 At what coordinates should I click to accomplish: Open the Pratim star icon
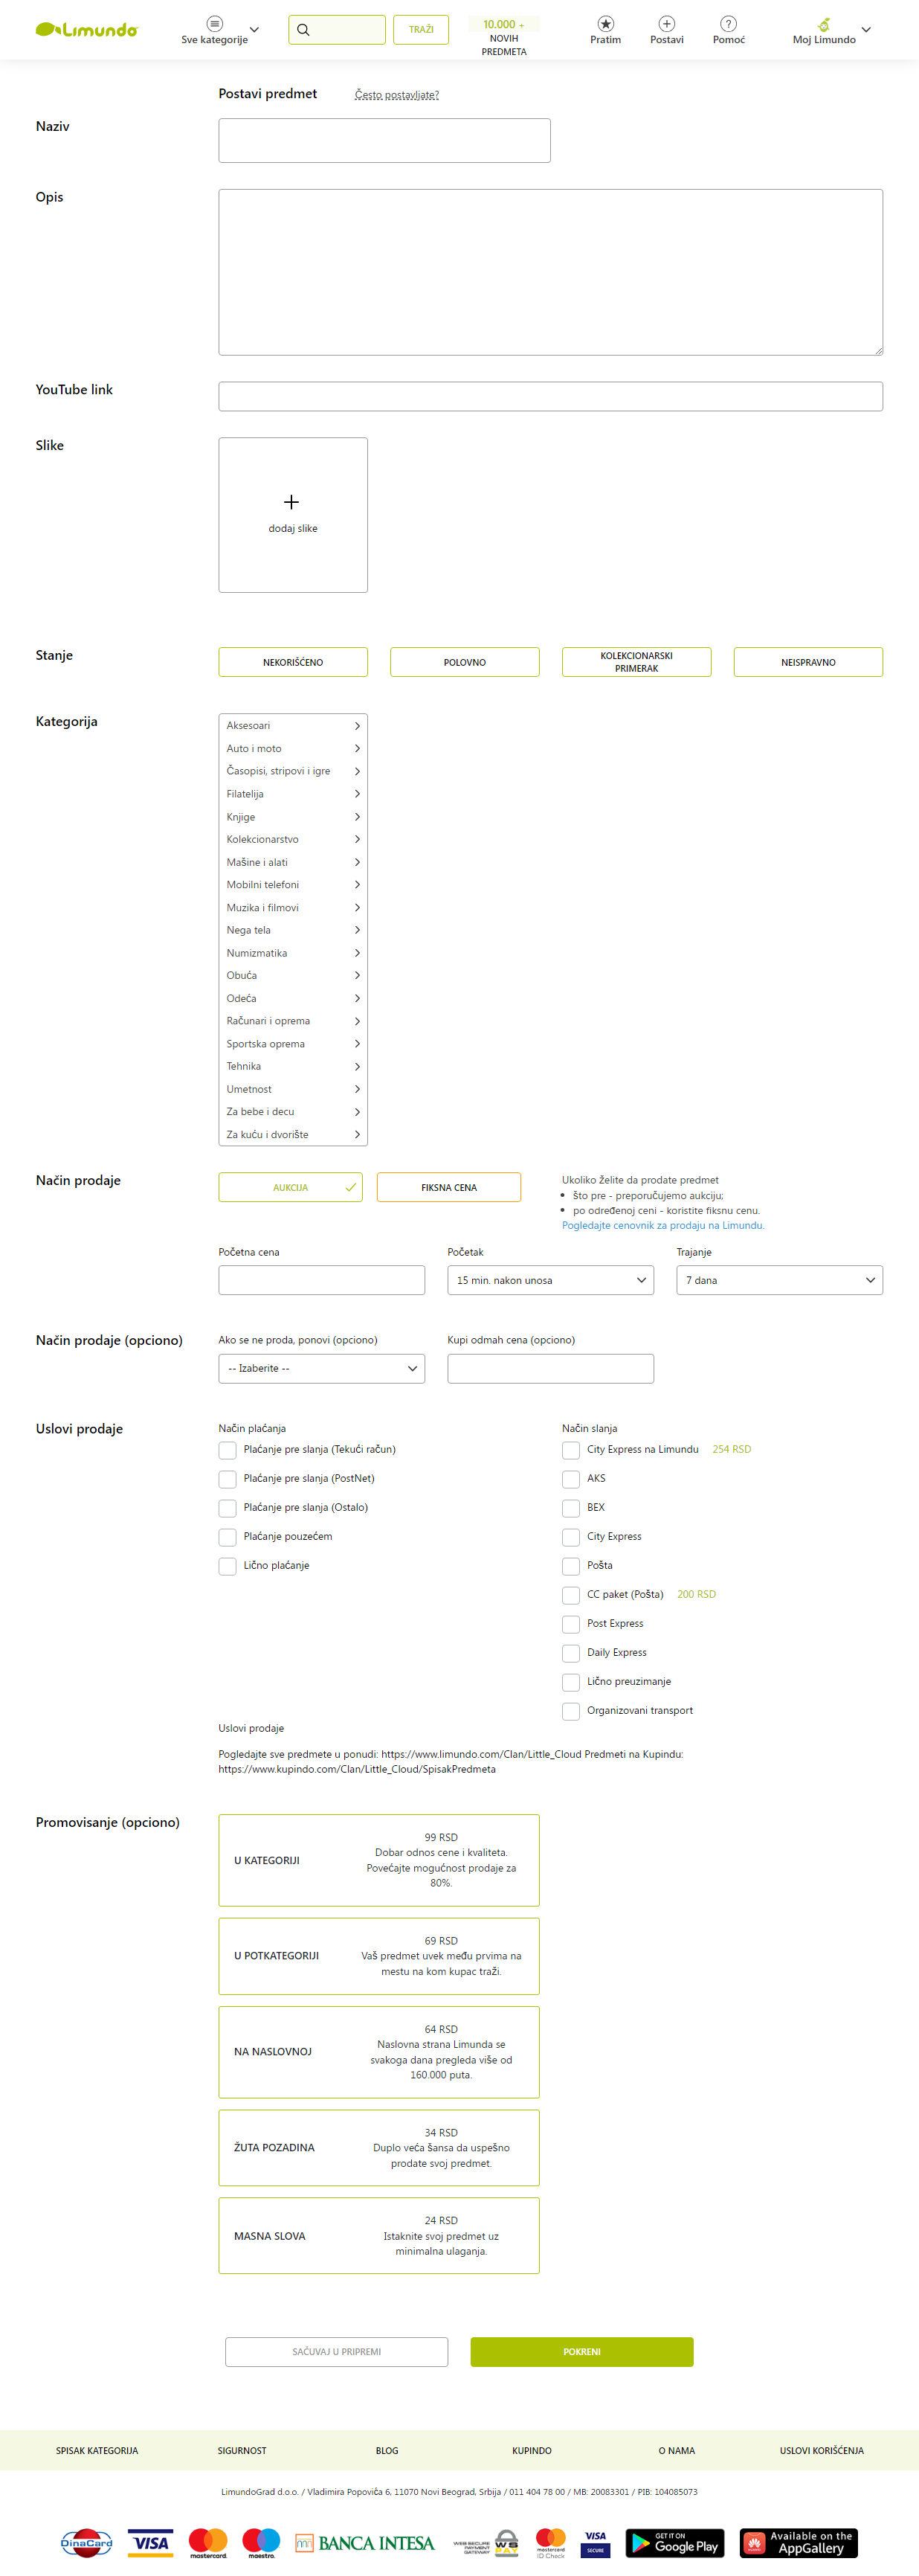605,24
